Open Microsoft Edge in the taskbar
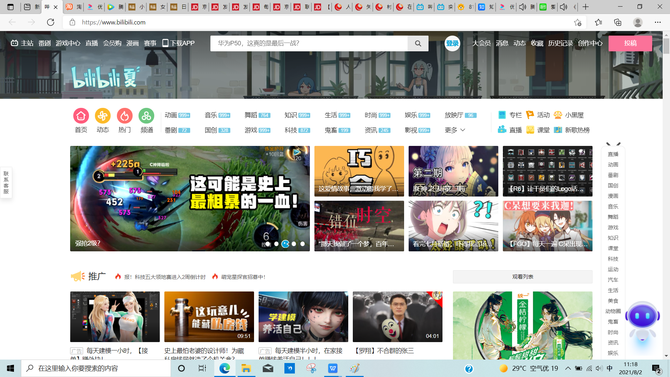670x377 pixels. coord(224,368)
